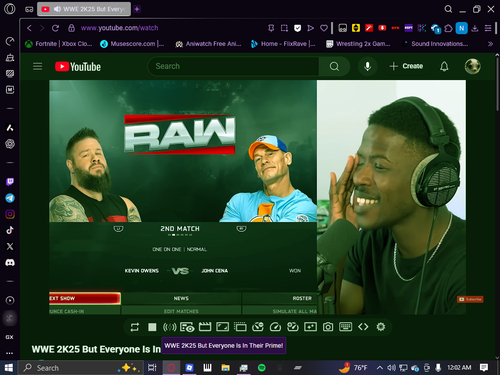Start a voice search with the microphone
The width and height of the screenshot is (500, 375).
(x=367, y=66)
